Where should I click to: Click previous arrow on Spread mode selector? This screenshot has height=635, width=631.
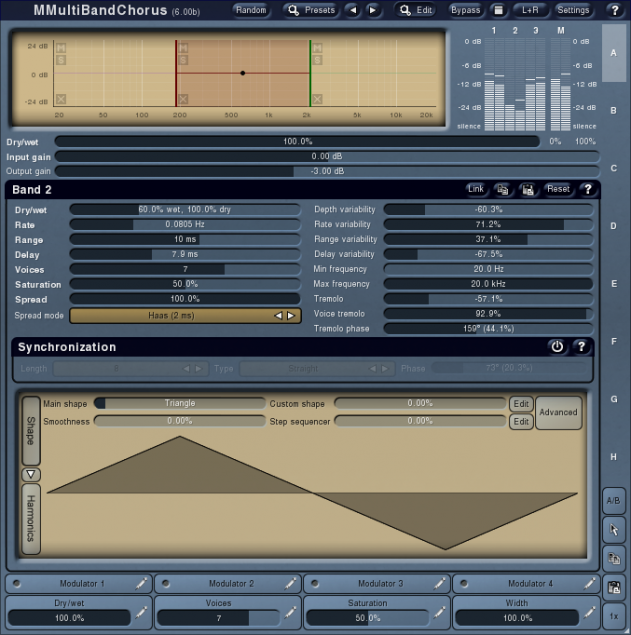(278, 315)
